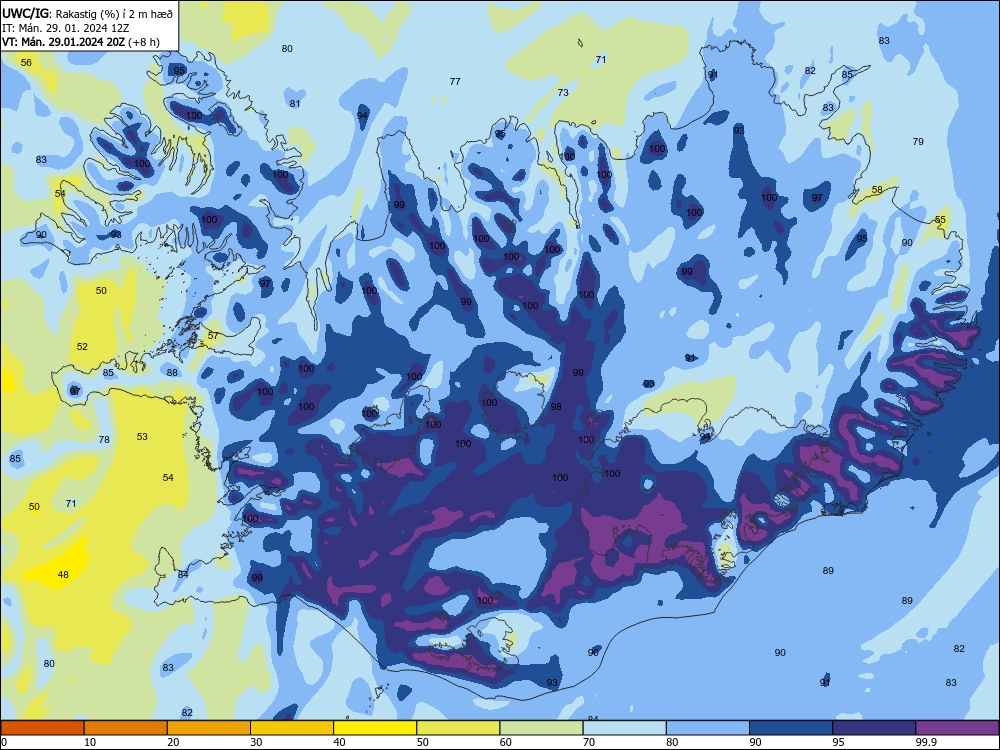The height and width of the screenshot is (750, 1000).
Task: Click legend tick label '60'
Action: pyautogui.click(x=506, y=742)
